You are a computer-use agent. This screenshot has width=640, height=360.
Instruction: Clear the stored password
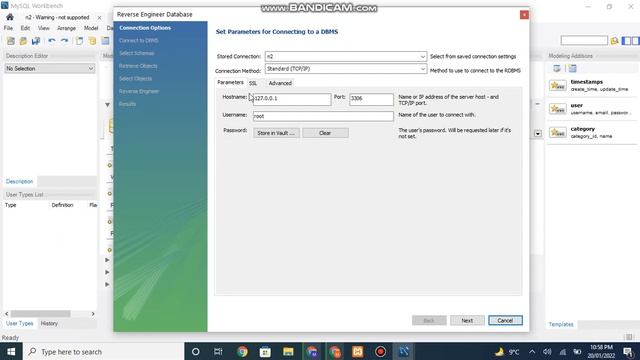click(x=325, y=133)
